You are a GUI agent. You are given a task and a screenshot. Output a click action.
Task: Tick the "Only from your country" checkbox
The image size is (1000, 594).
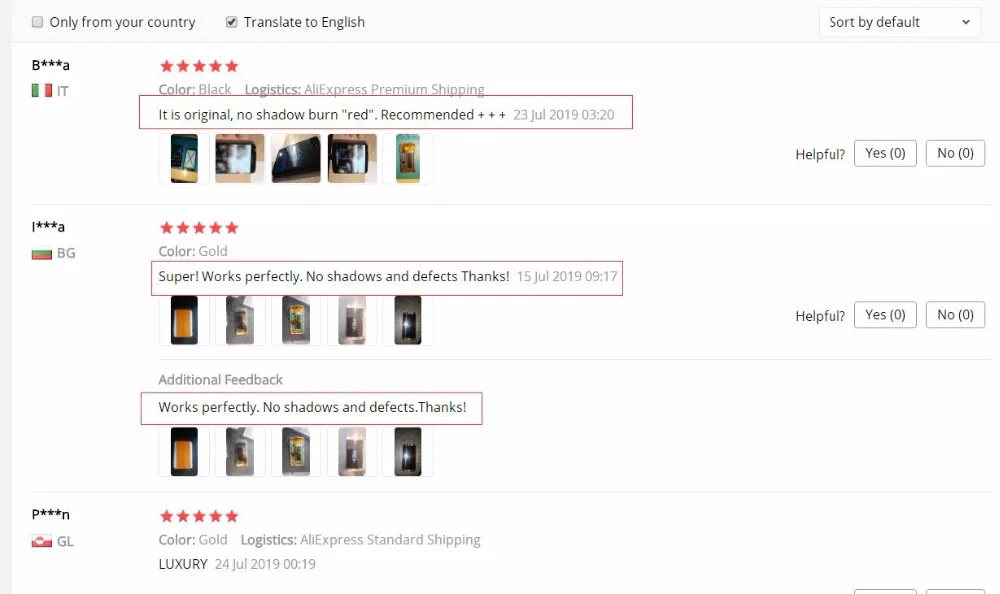[38, 22]
